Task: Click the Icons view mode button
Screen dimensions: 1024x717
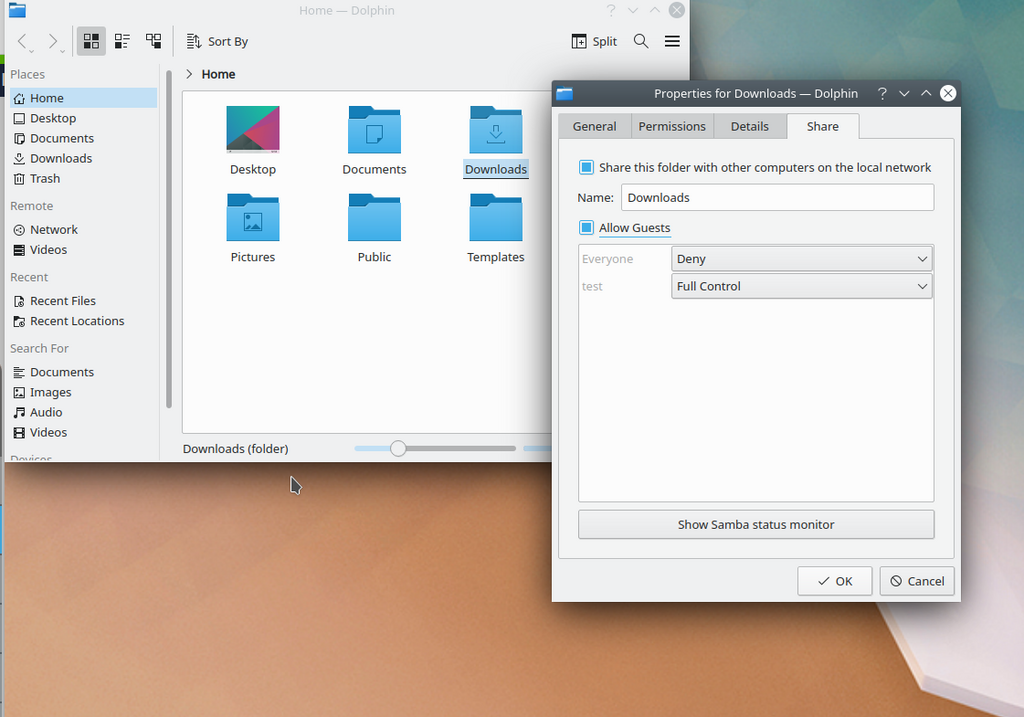Action: 91,41
